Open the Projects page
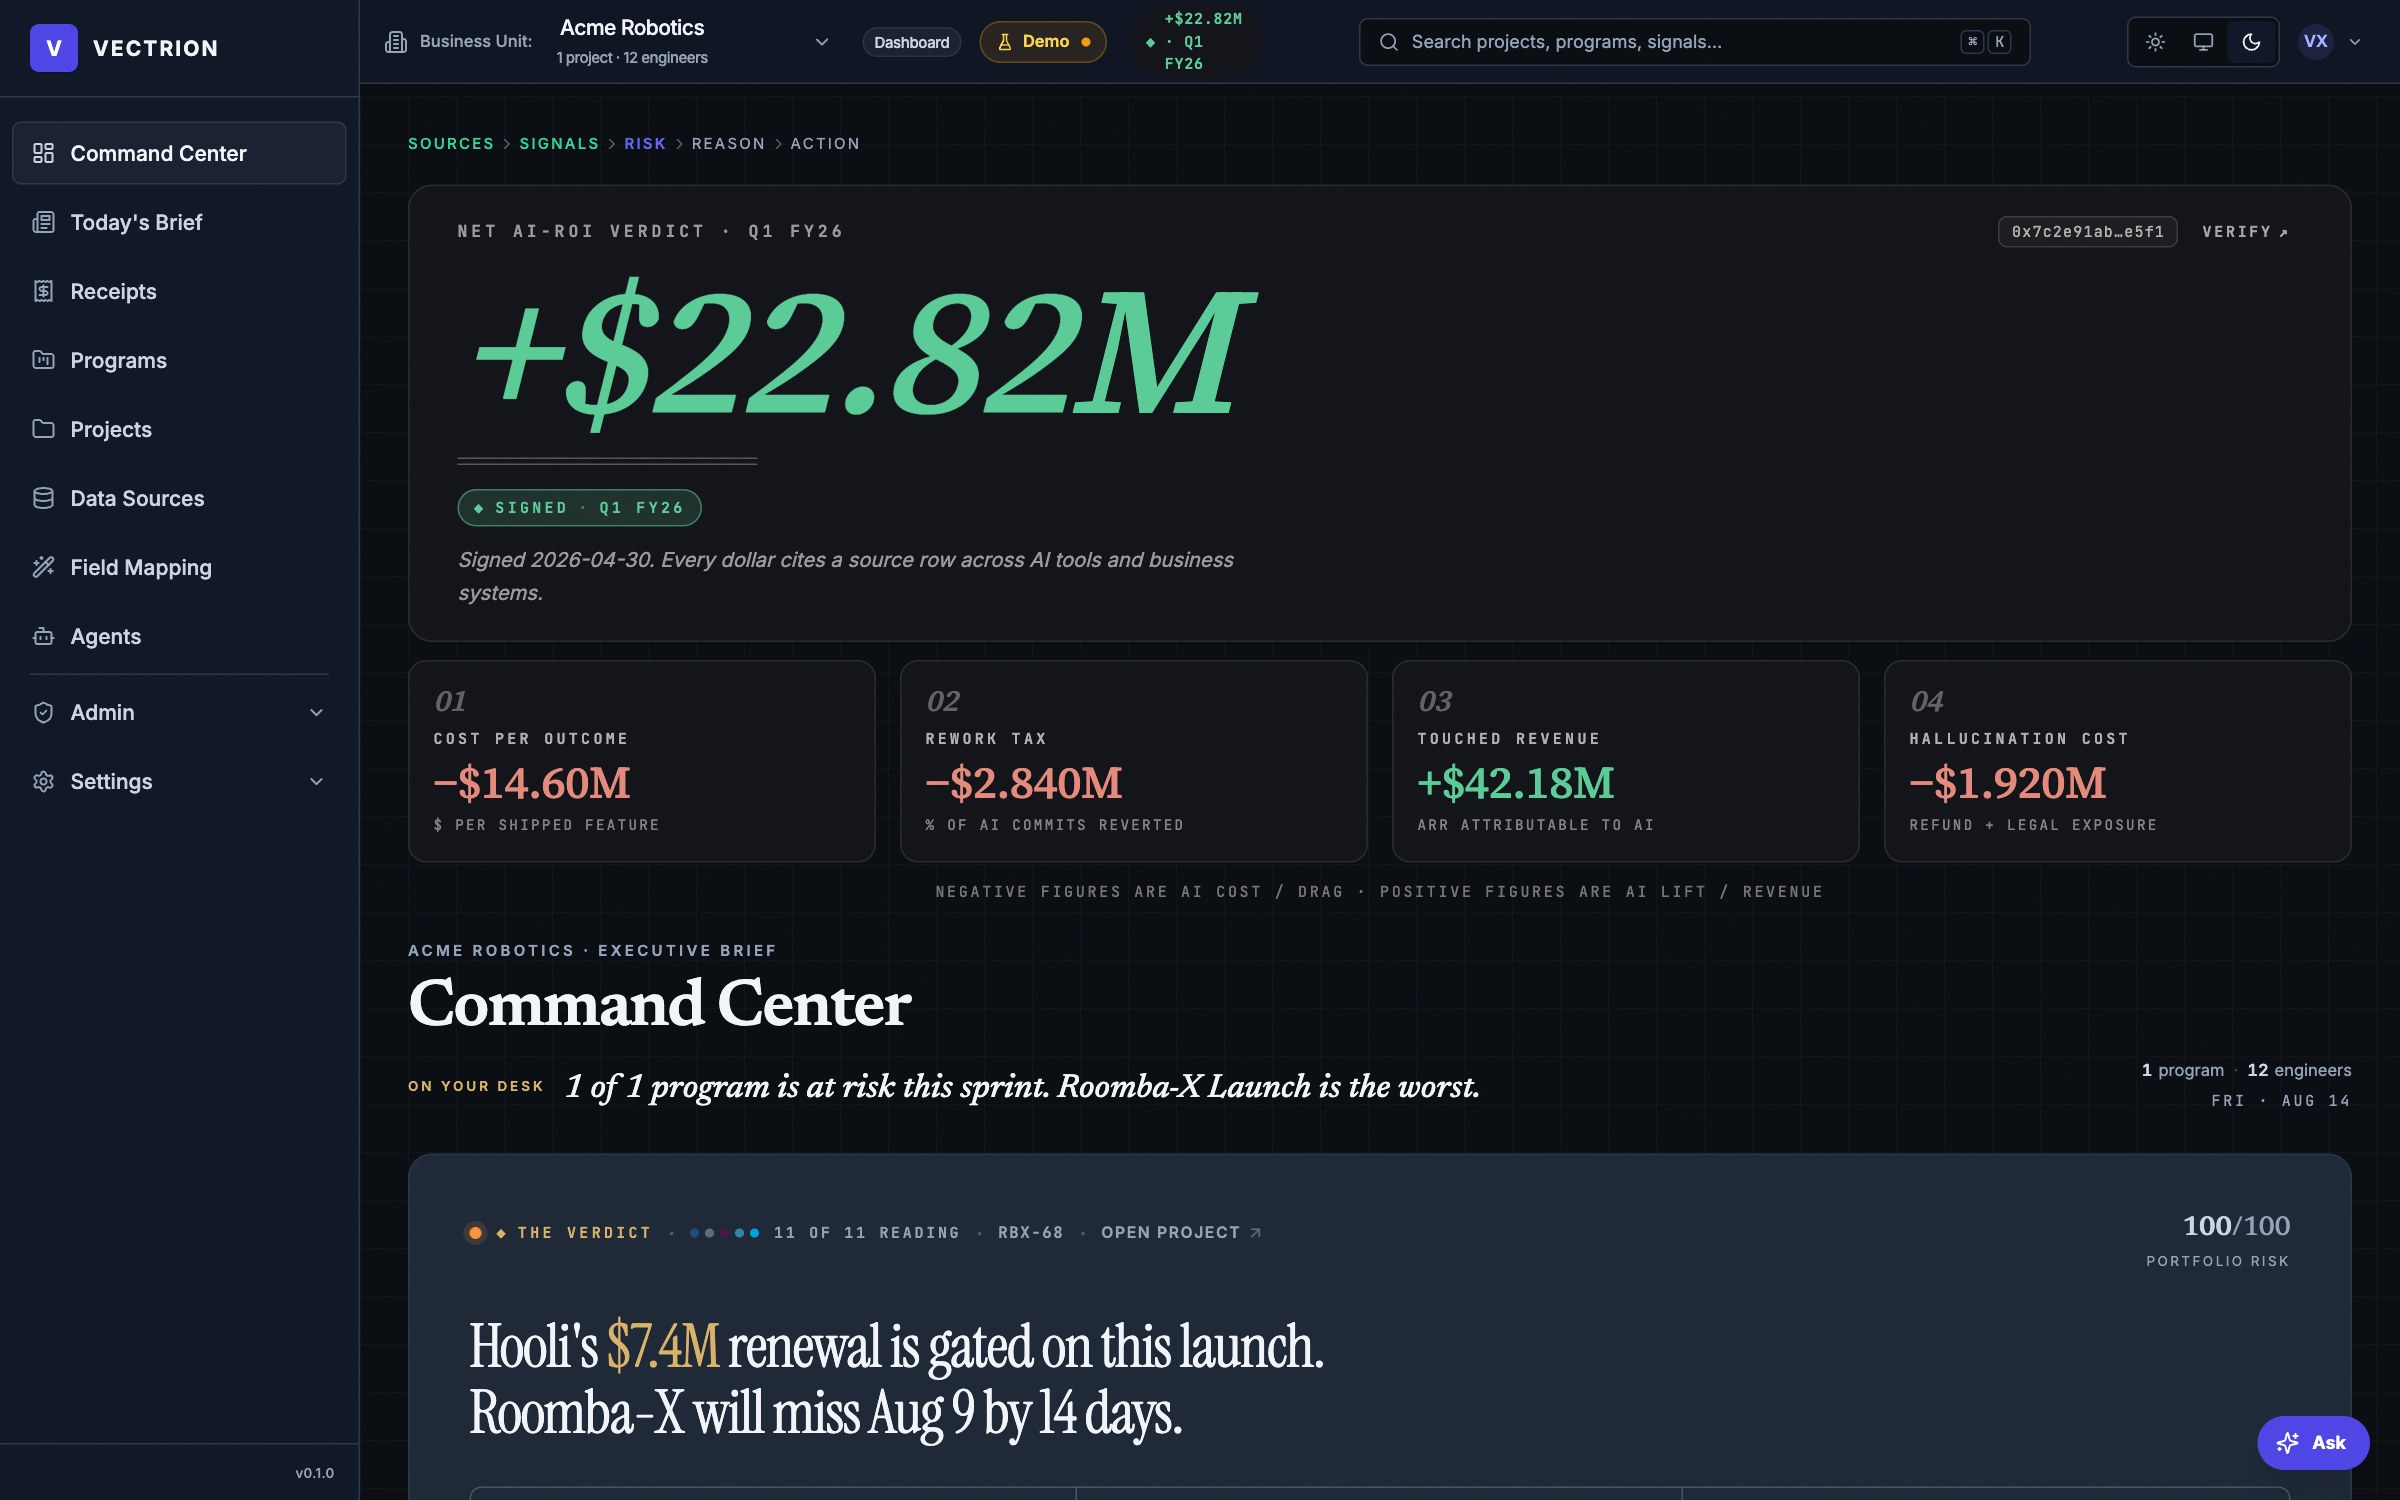 (179, 429)
